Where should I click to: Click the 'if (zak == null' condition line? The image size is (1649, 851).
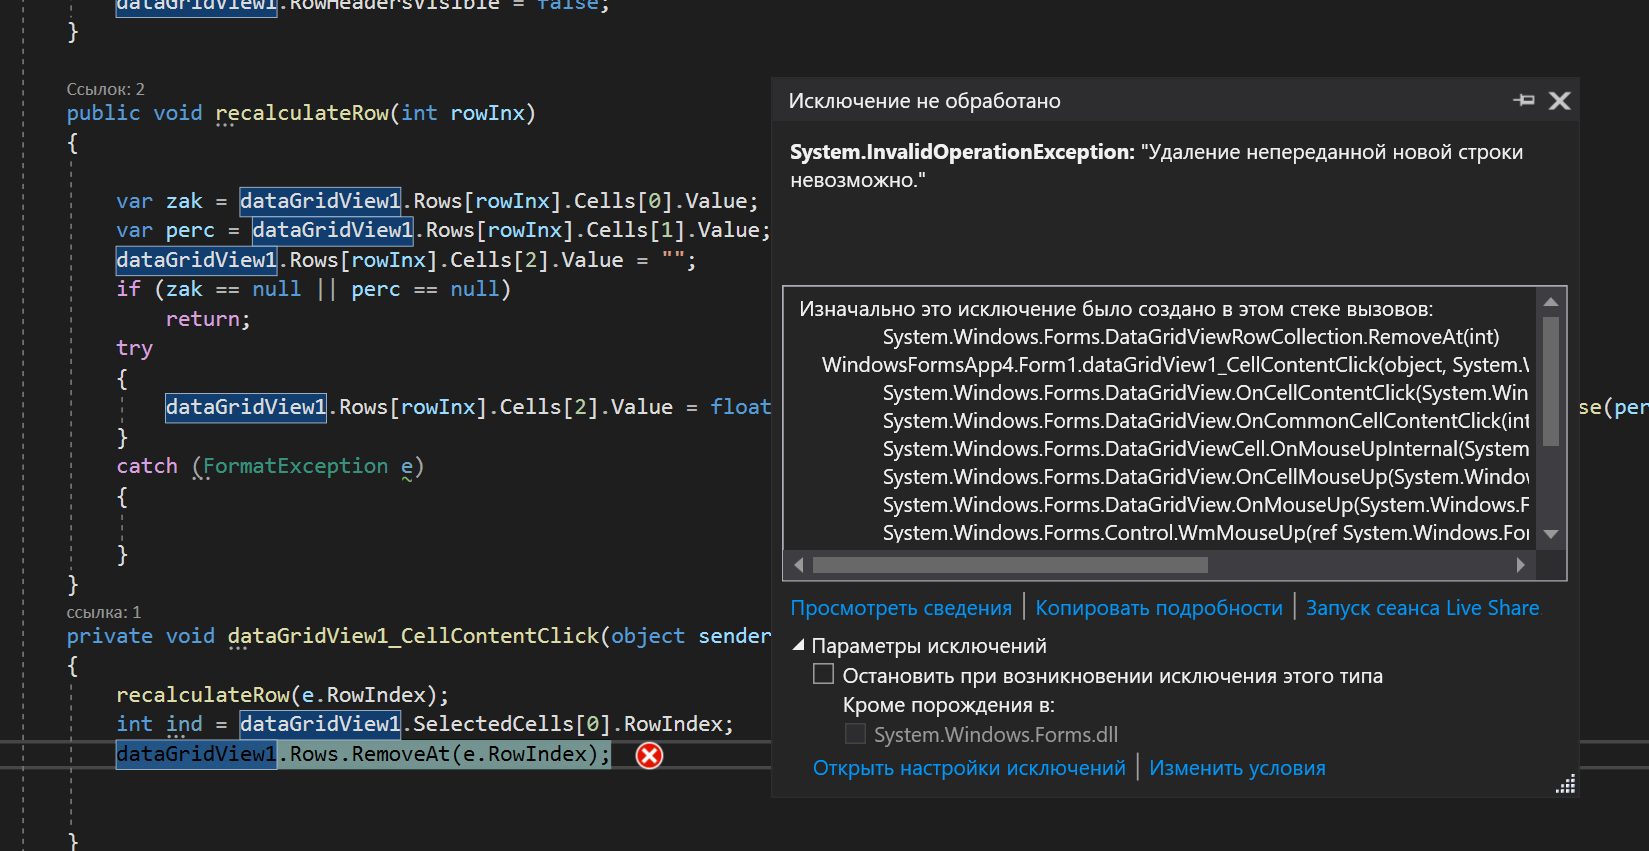pos(313,289)
